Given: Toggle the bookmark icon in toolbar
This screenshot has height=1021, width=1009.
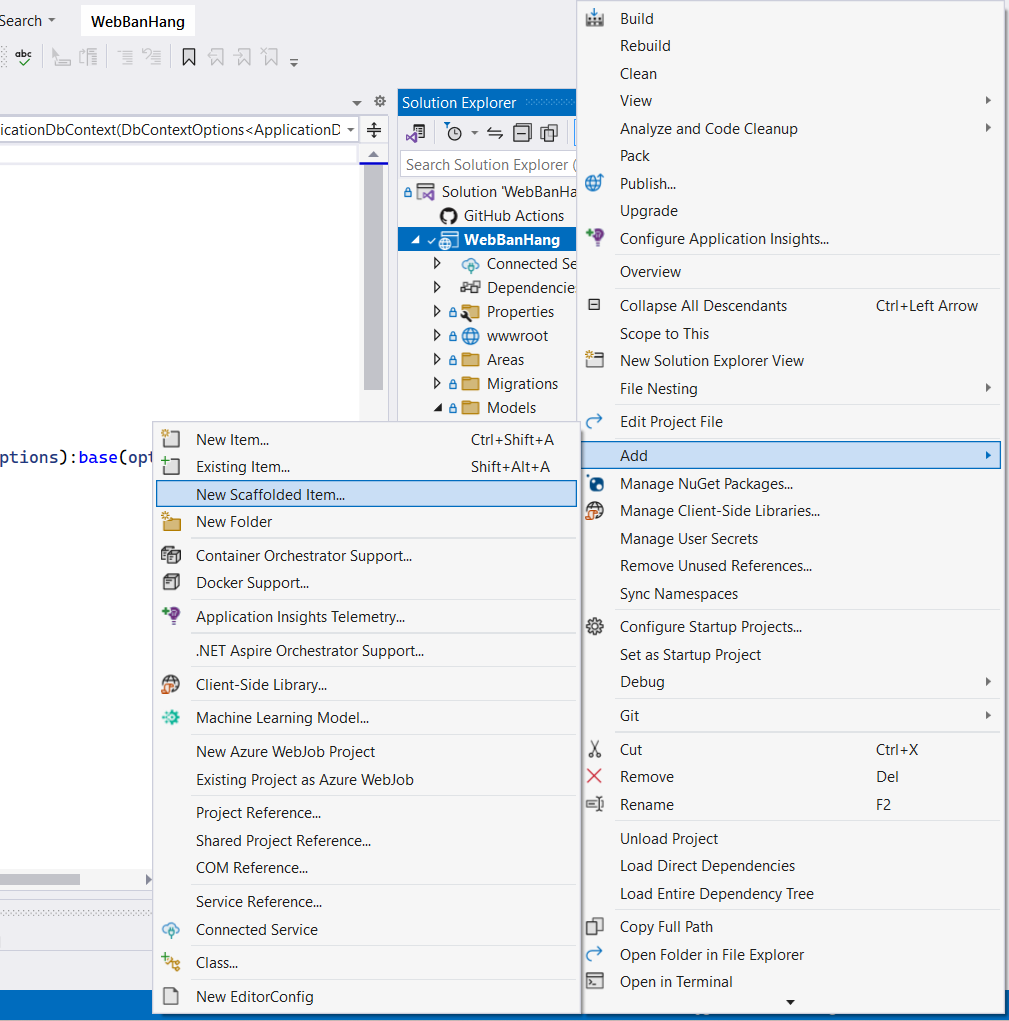Looking at the screenshot, I should point(189,57).
